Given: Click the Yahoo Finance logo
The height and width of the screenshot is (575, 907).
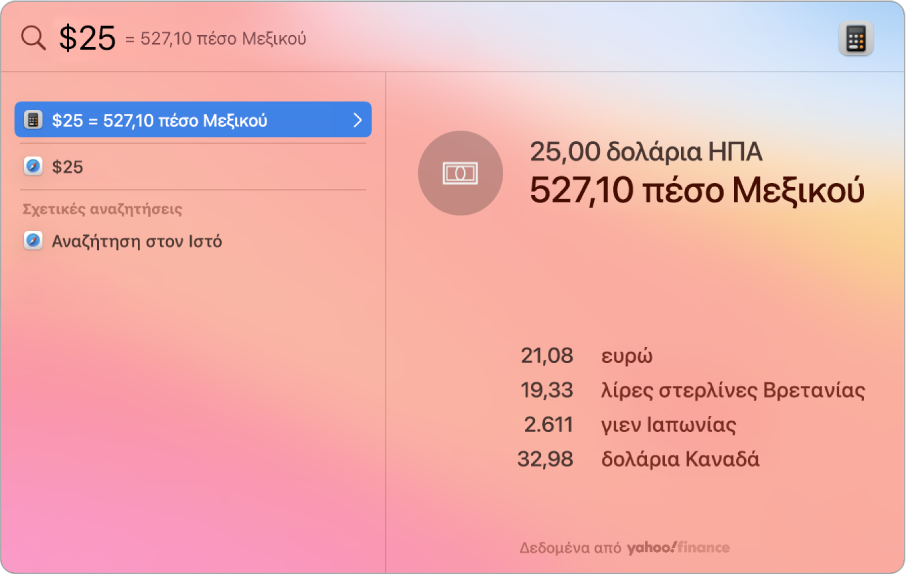Looking at the screenshot, I should pyautogui.click(x=678, y=548).
